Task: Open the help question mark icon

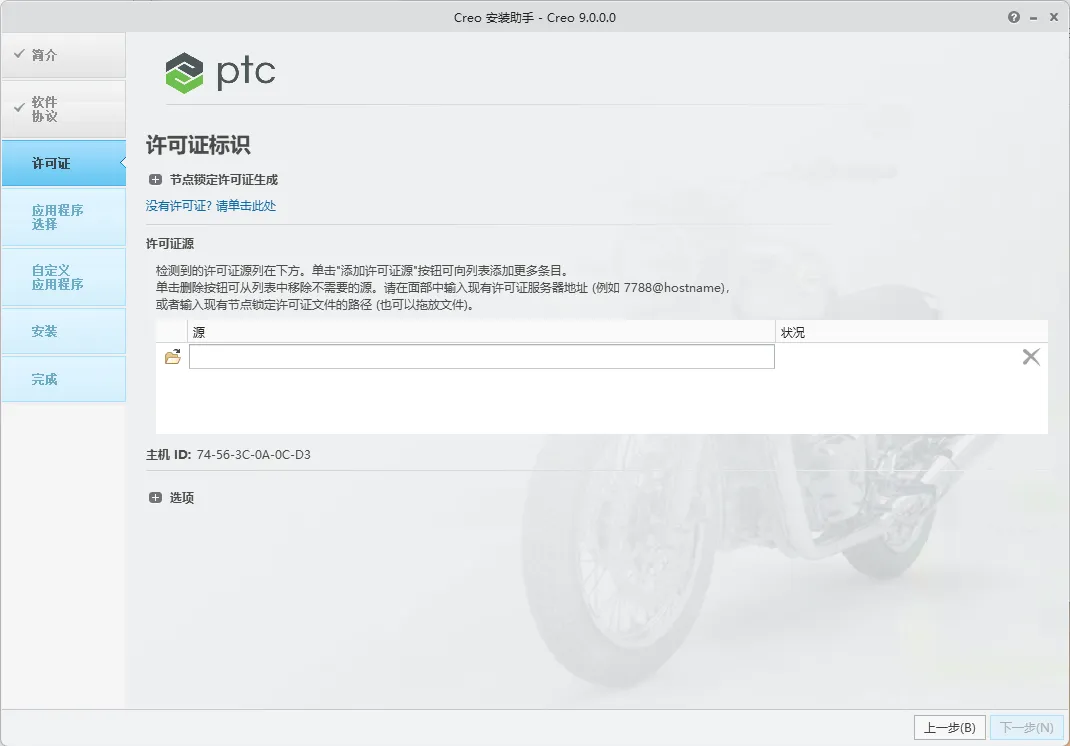Action: [x=1013, y=17]
